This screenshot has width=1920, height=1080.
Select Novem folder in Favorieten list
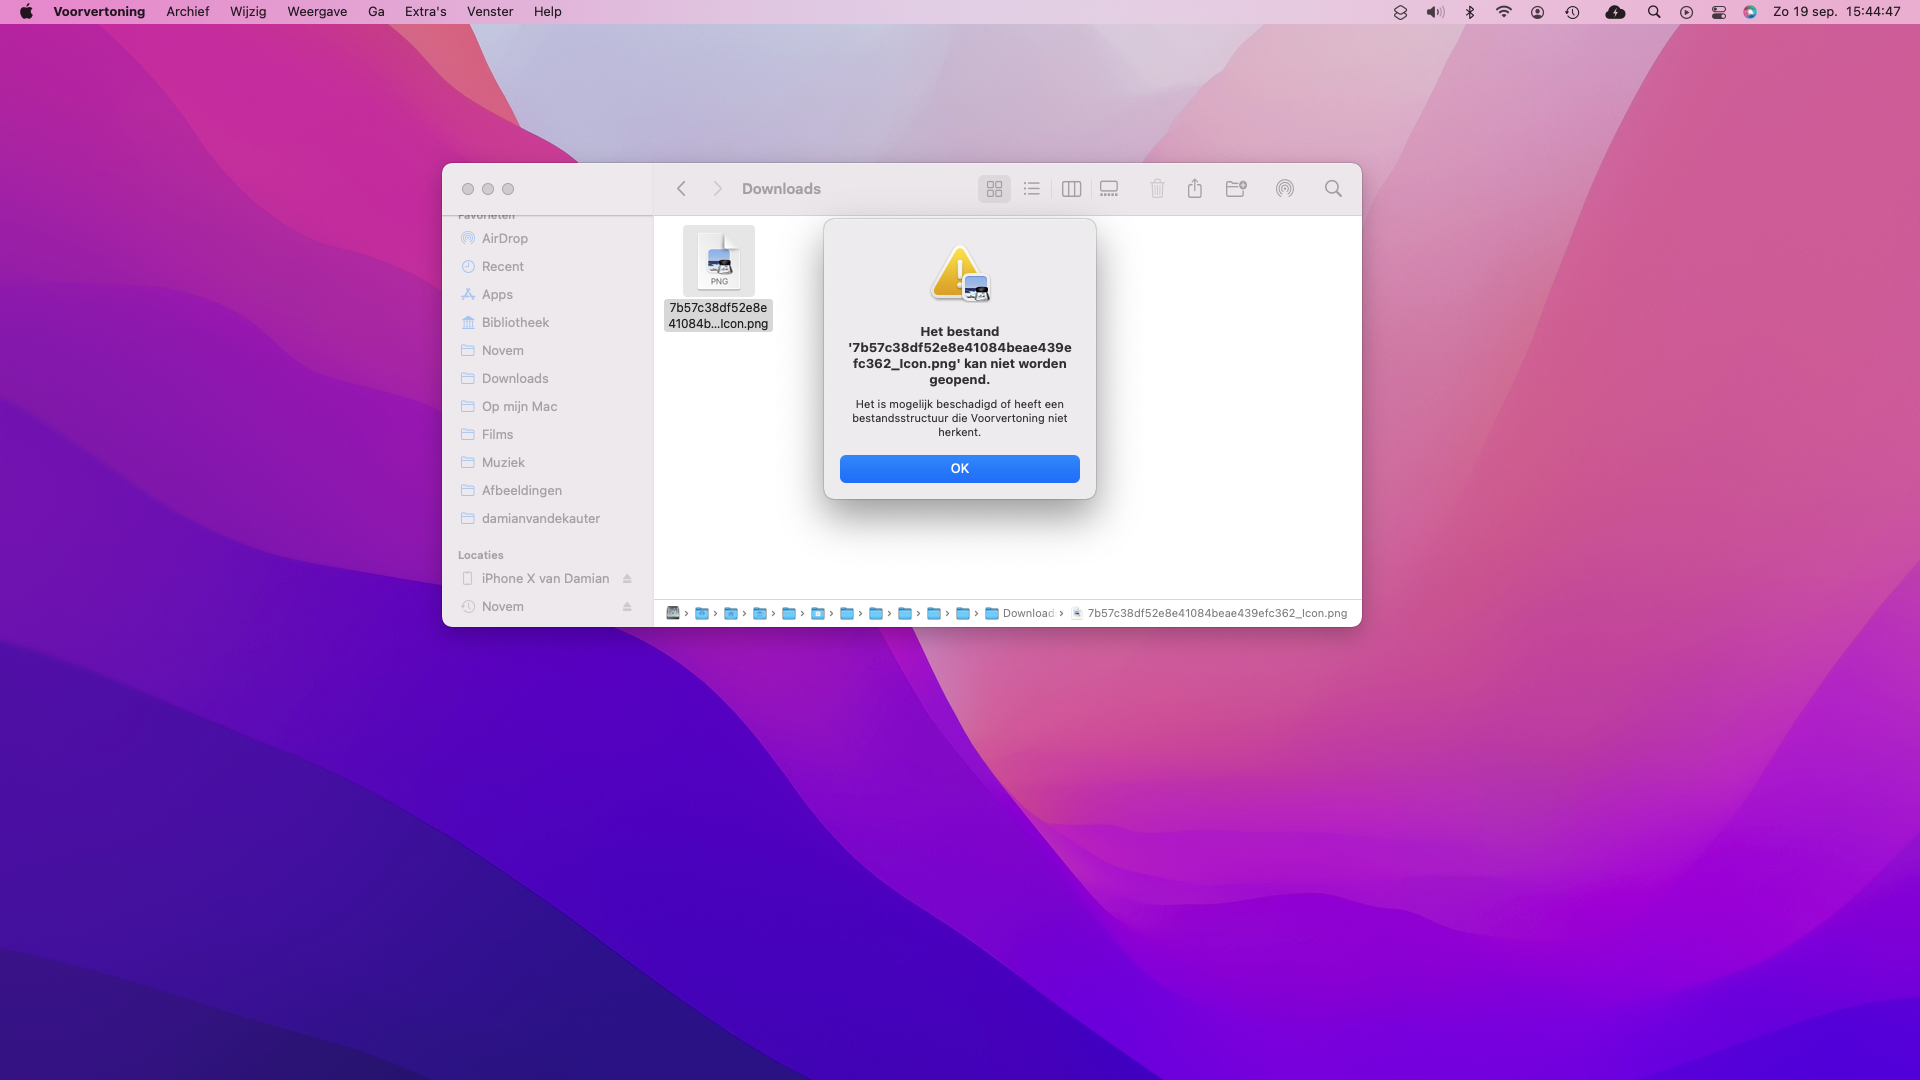click(547, 351)
